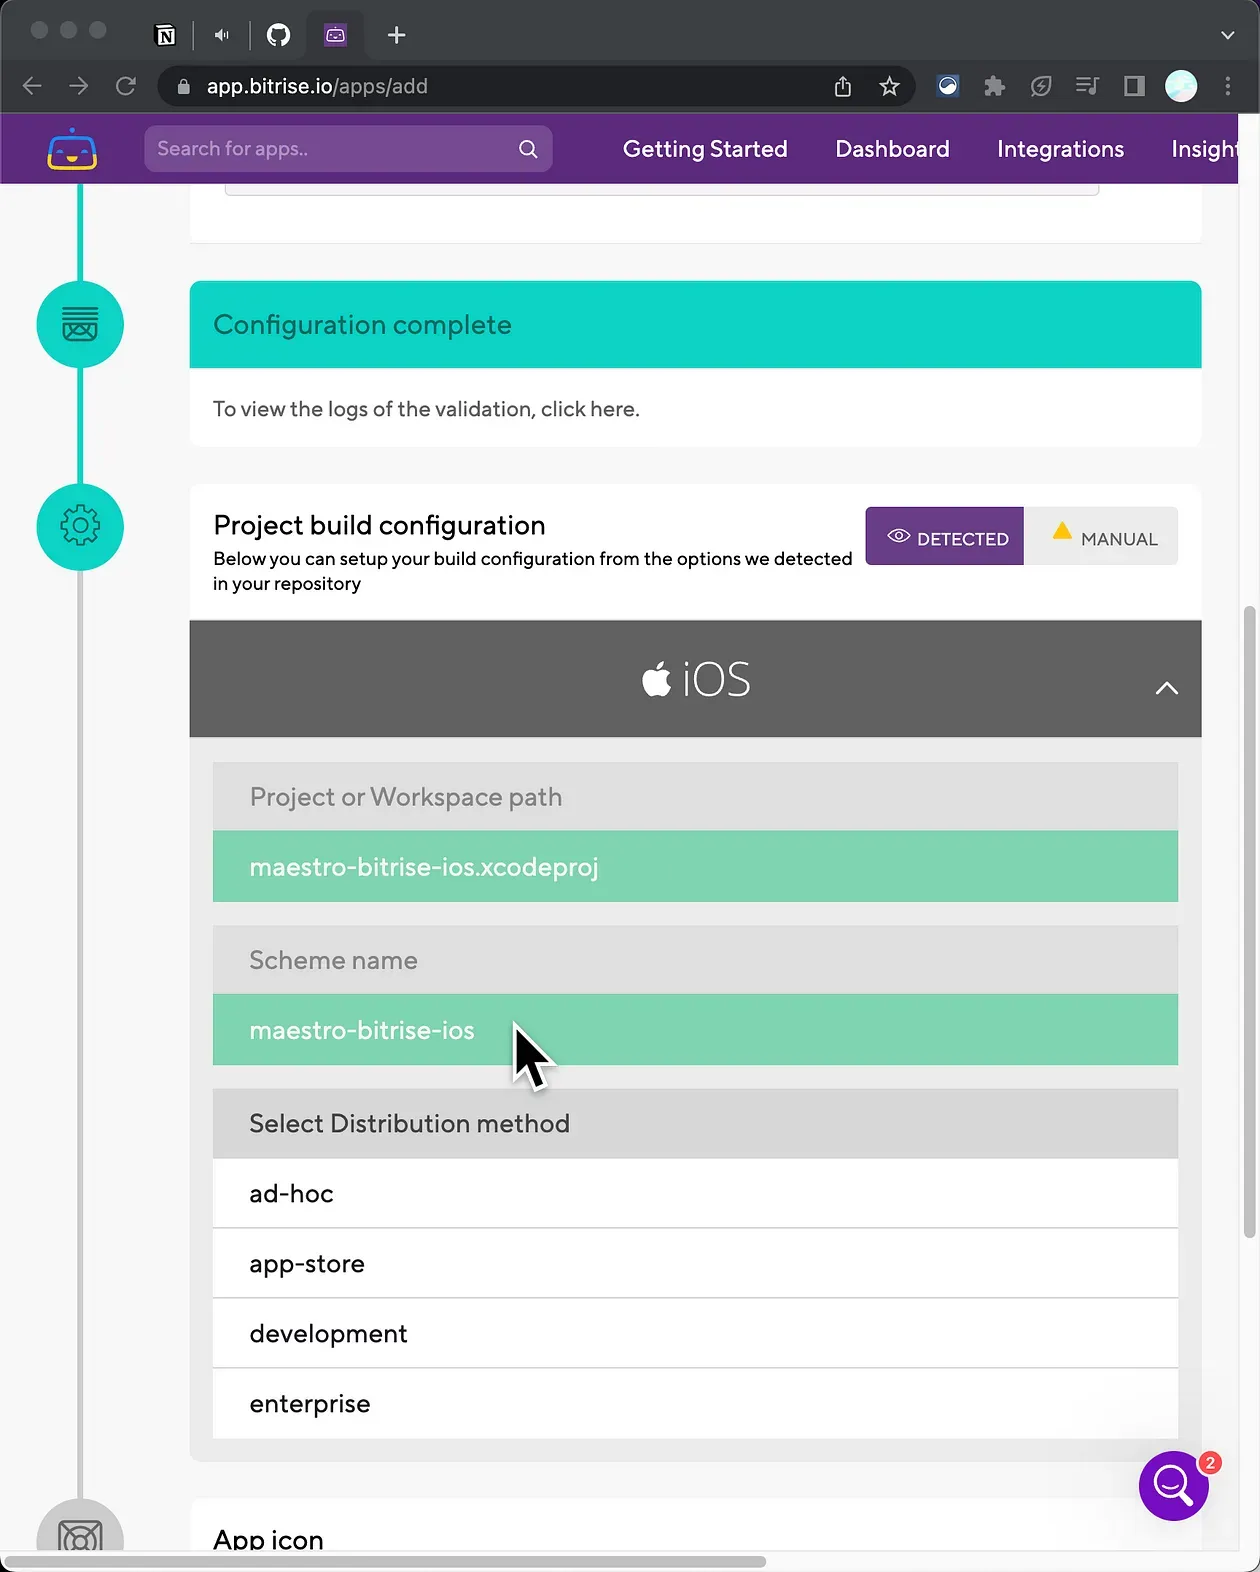Switch to MANUAL configuration mode
Image resolution: width=1260 pixels, height=1572 pixels.
(1102, 537)
